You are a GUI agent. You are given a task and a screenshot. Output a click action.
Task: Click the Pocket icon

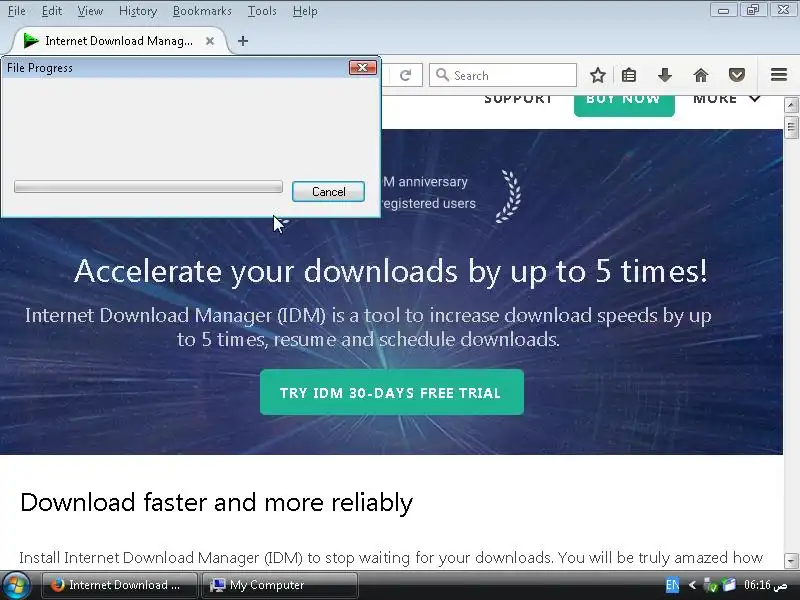click(x=736, y=76)
